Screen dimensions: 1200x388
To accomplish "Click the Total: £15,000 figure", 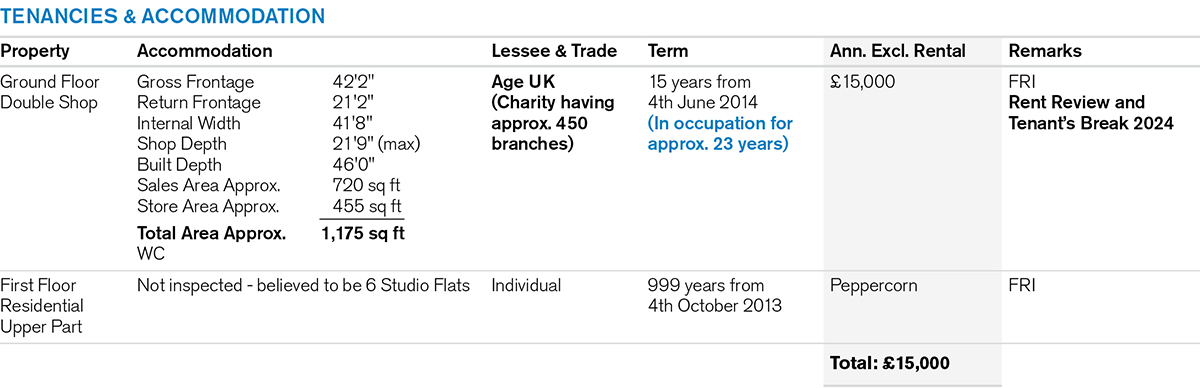I will tap(890, 363).
